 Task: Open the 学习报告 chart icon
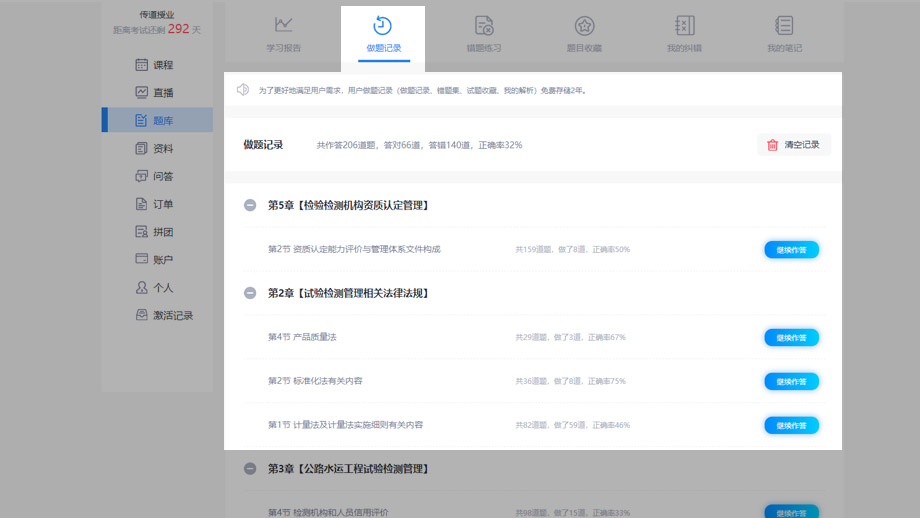[x=284, y=25]
